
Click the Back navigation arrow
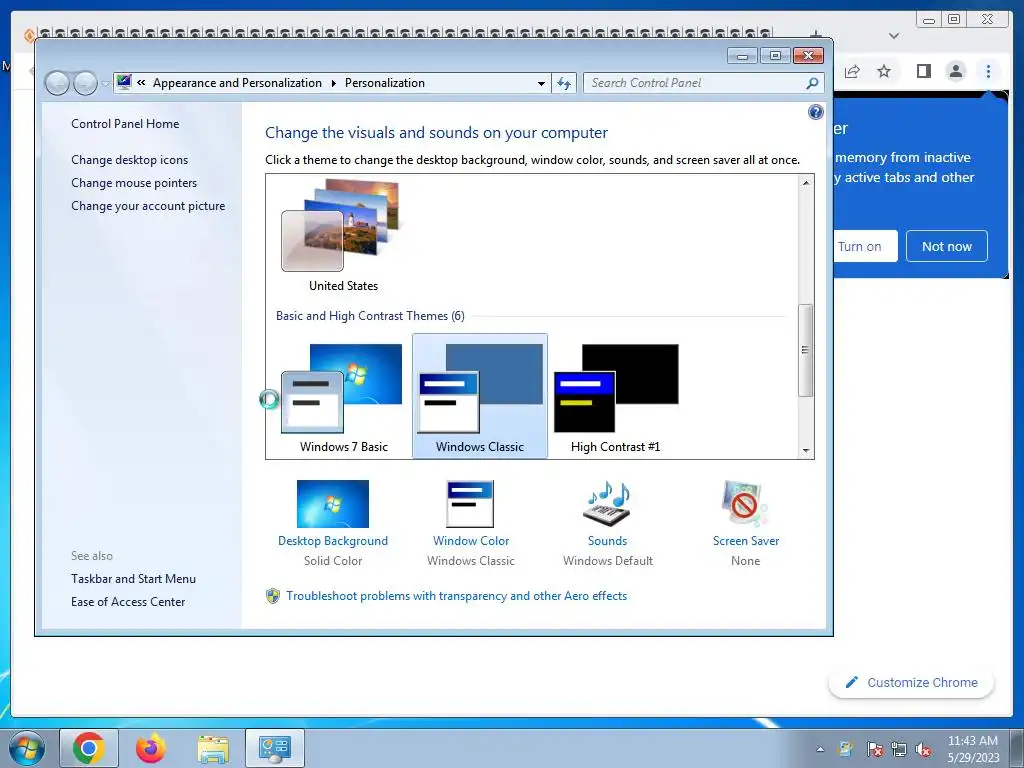pos(57,83)
